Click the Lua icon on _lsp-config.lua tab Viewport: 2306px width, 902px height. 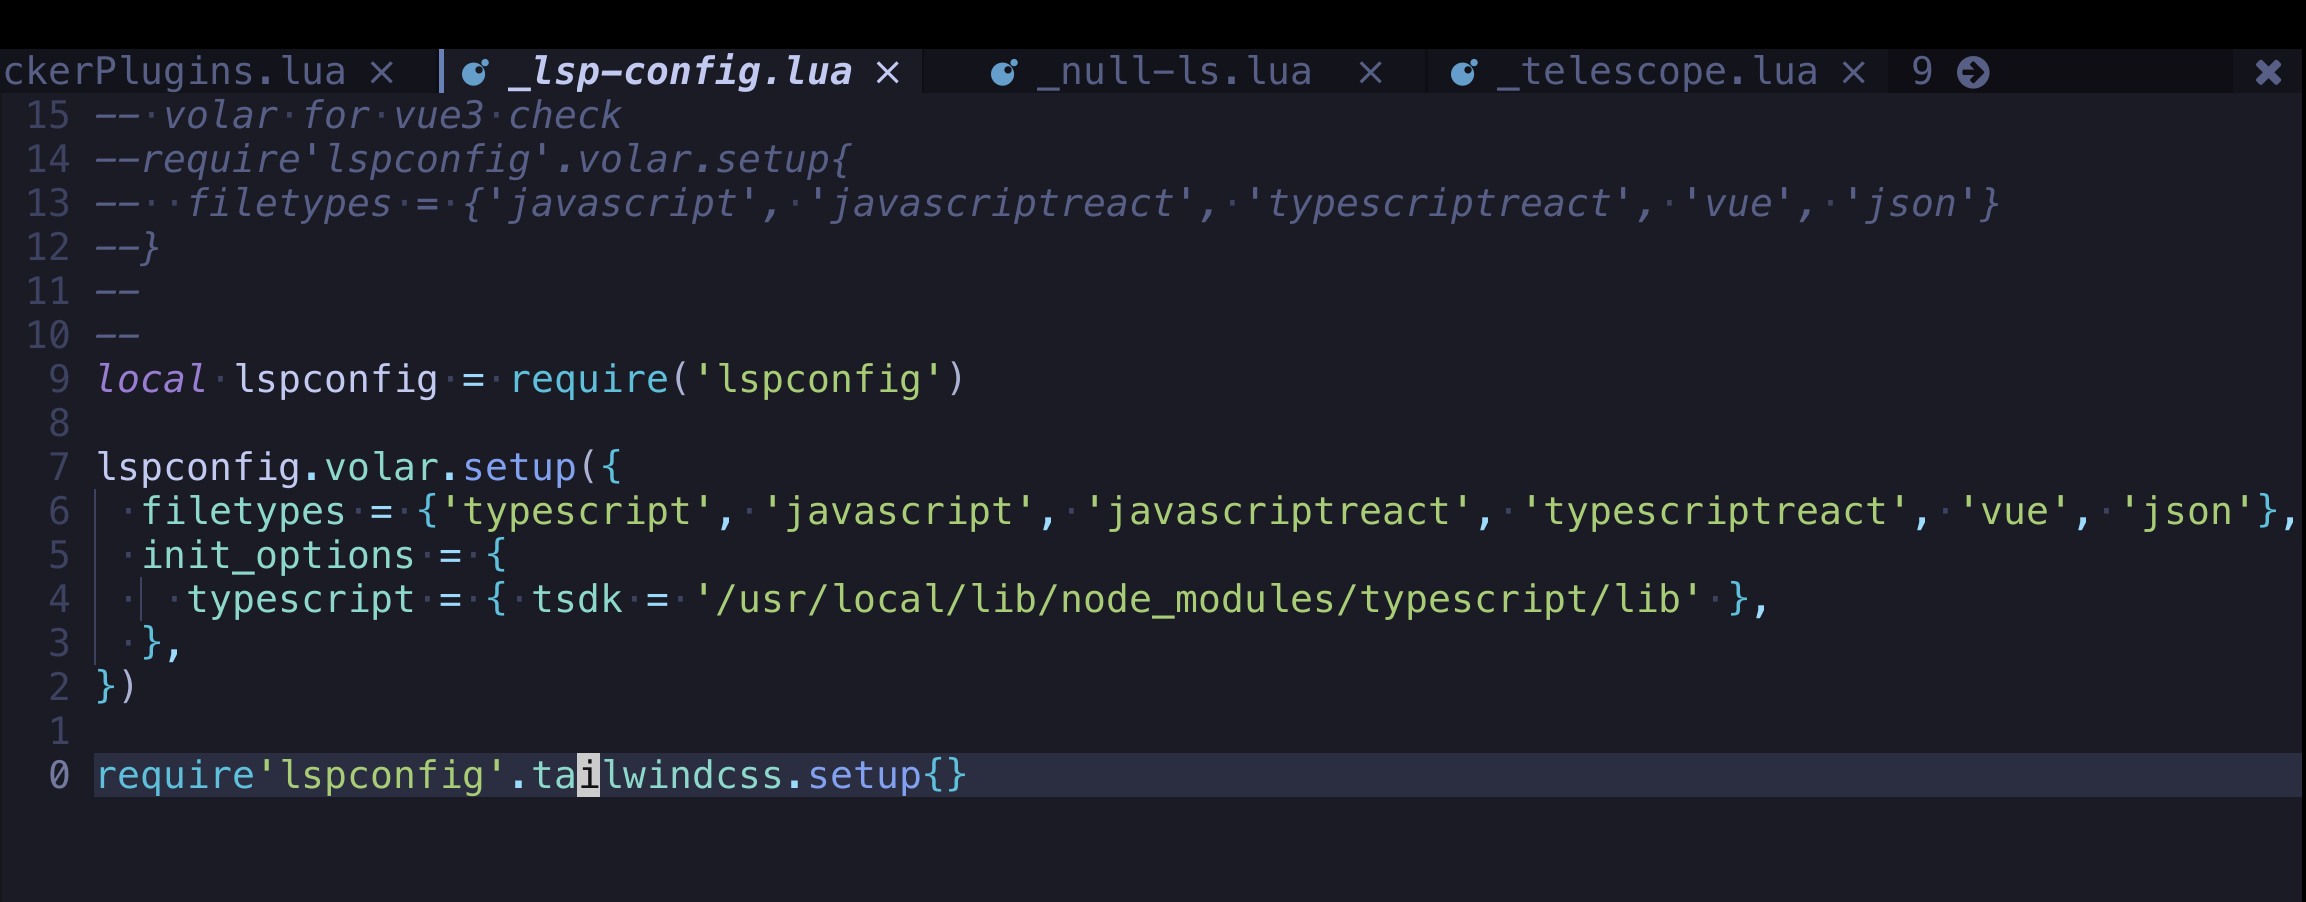pyautogui.click(x=476, y=70)
